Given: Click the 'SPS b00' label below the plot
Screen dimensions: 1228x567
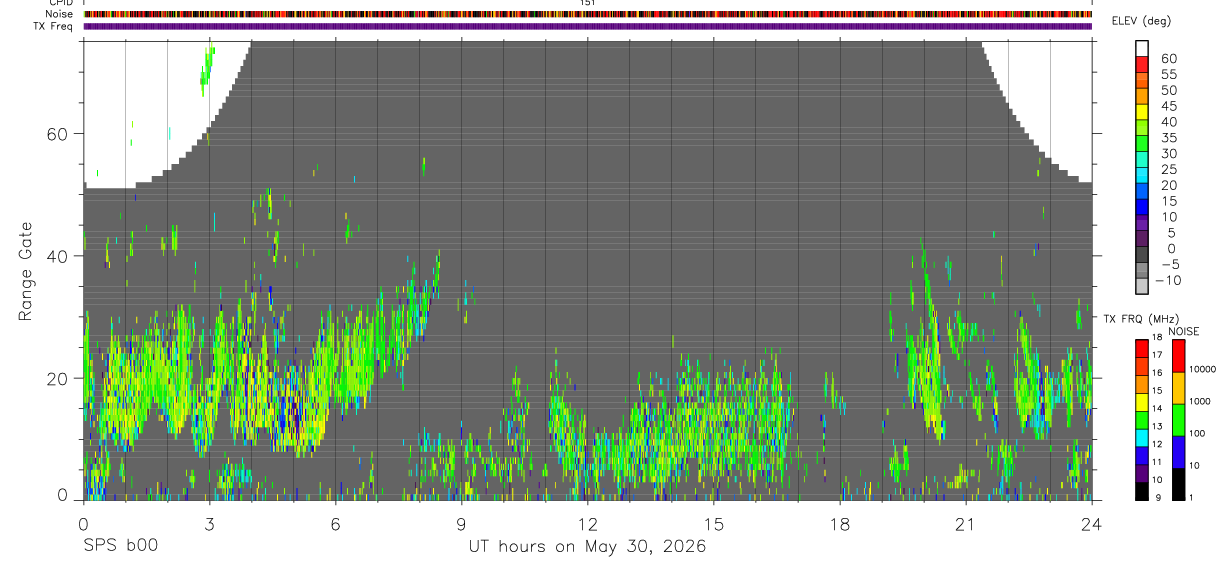Looking at the screenshot, I should click(120, 546).
